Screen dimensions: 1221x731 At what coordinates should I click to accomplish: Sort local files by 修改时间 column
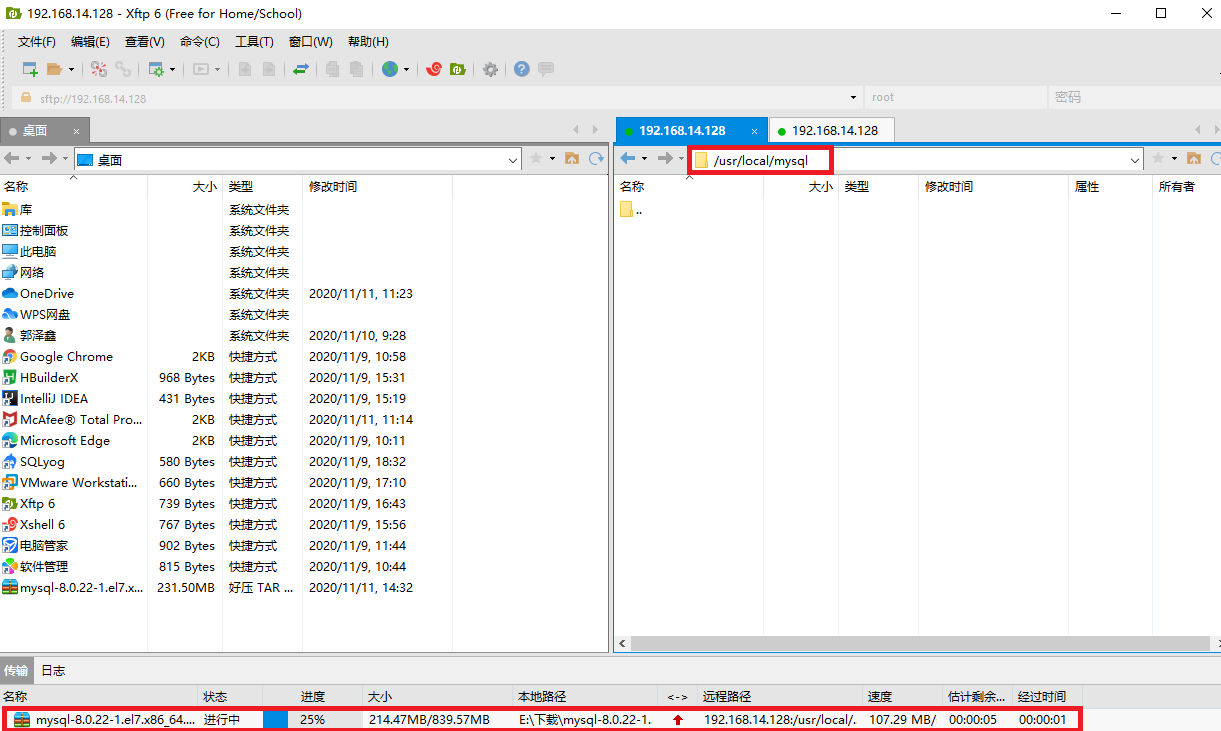tap(377, 186)
